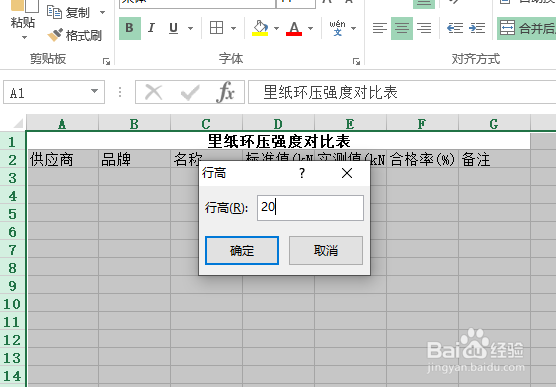The height and width of the screenshot is (387, 556).
Task: Expand the Name Box dropdown
Action: (94, 92)
